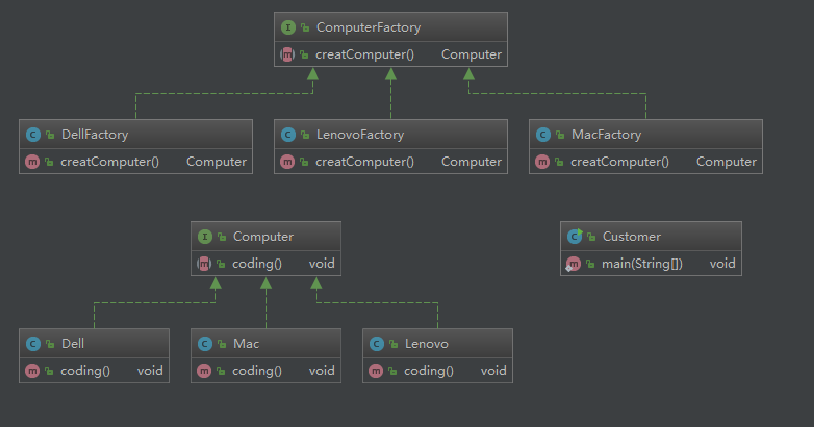
Task: Select creatComputer() in DellFactory node
Action: (110, 162)
